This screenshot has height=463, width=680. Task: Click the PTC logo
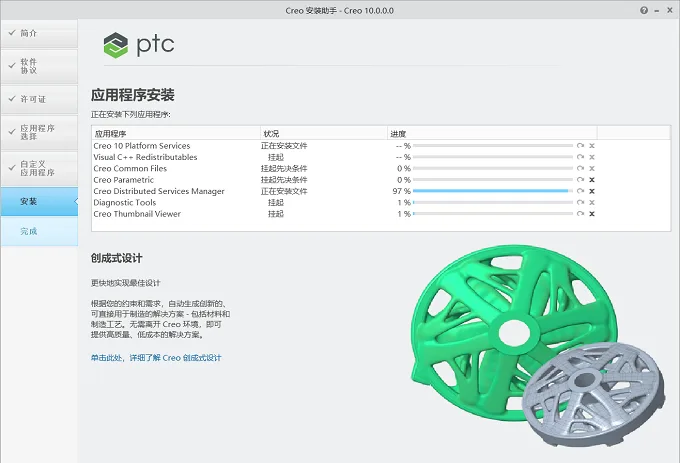pos(139,45)
